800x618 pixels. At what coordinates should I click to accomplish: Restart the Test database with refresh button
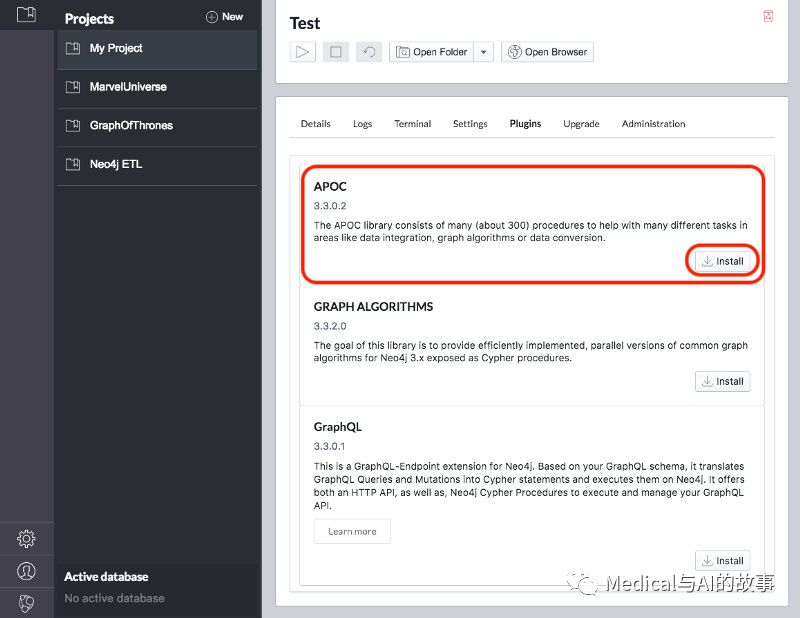(369, 52)
